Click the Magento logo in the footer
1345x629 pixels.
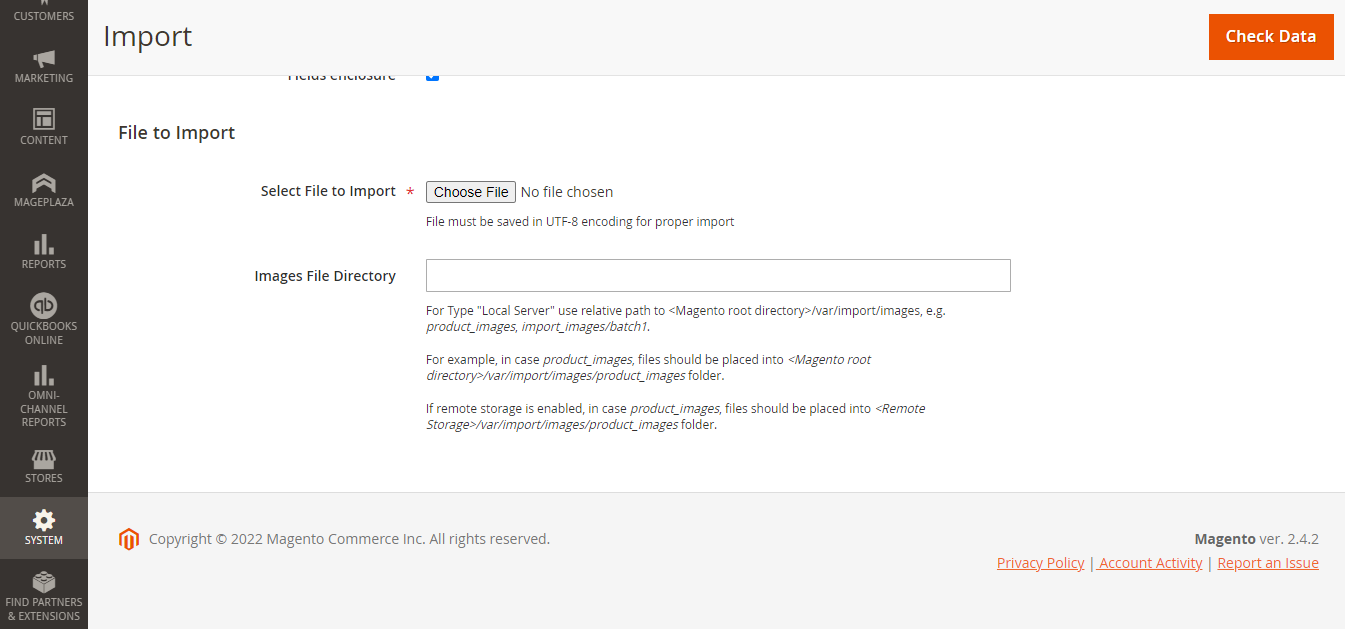(128, 538)
